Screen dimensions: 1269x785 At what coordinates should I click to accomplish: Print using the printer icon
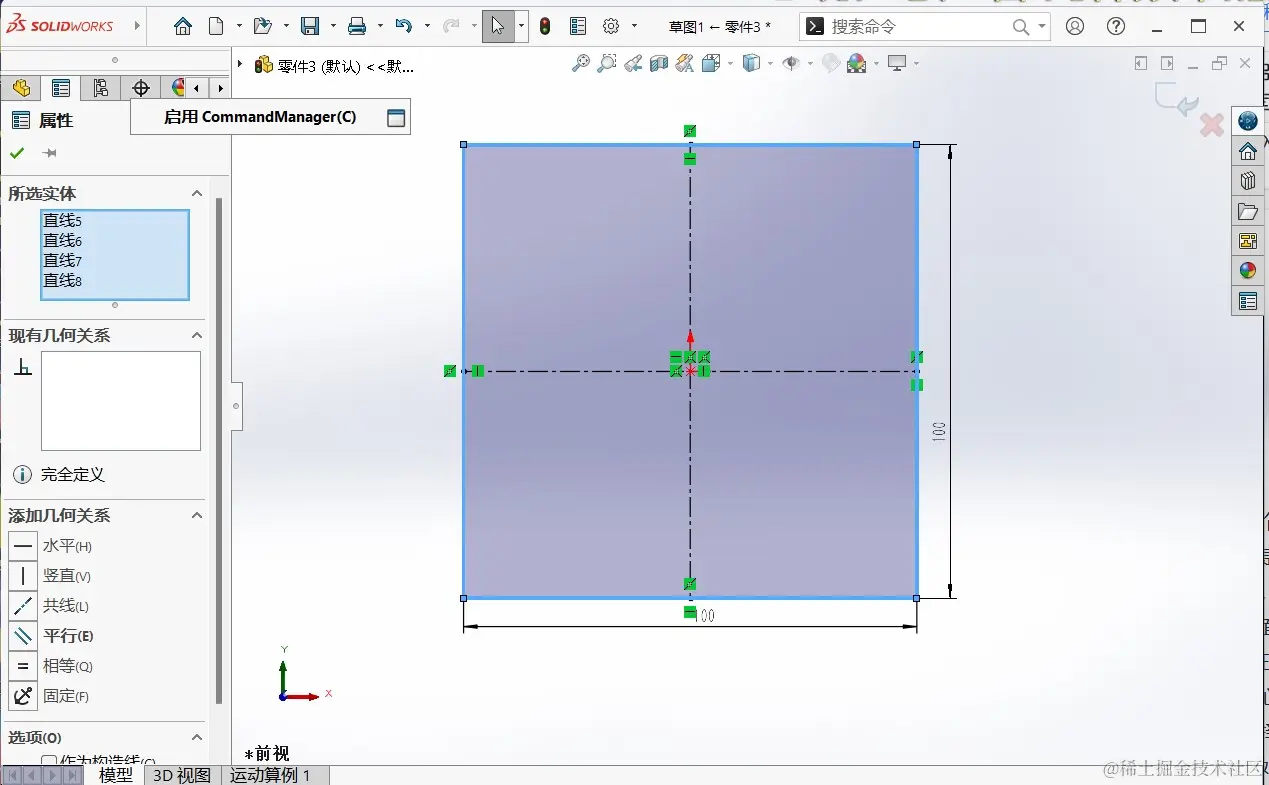coord(357,27)
